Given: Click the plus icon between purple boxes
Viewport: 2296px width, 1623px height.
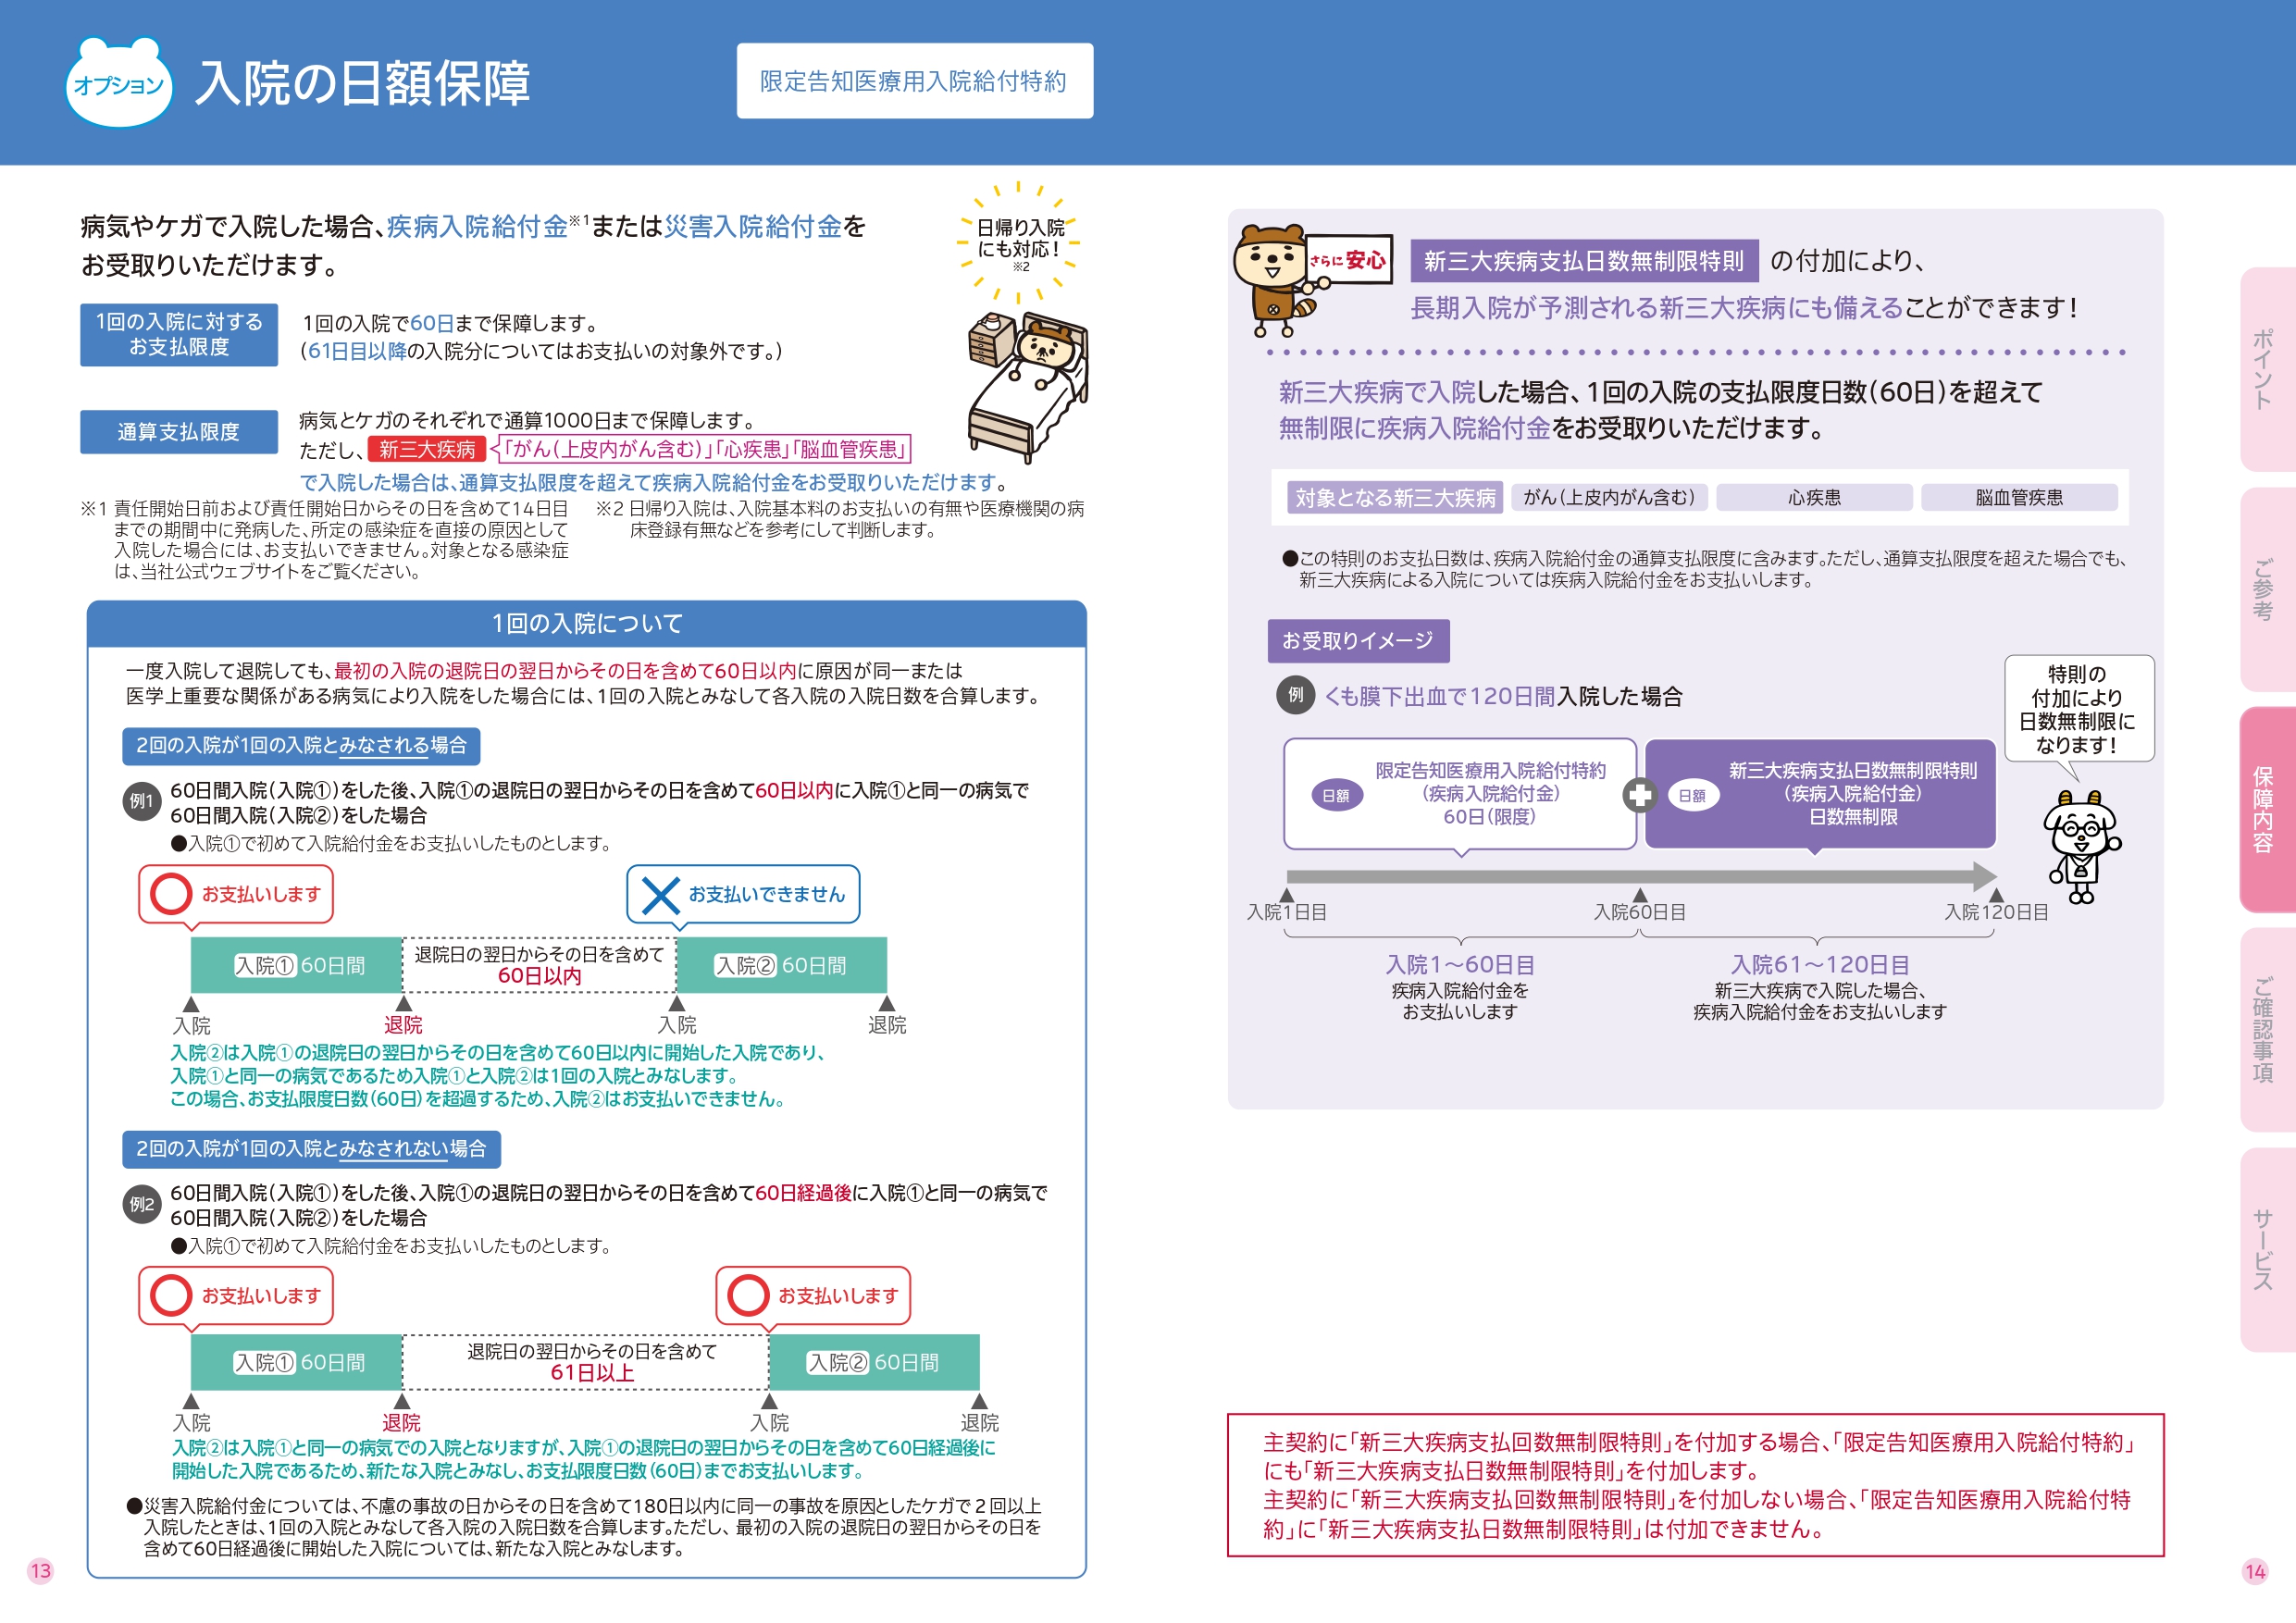Looking at the screenshot, I should tap(1639, 795).
